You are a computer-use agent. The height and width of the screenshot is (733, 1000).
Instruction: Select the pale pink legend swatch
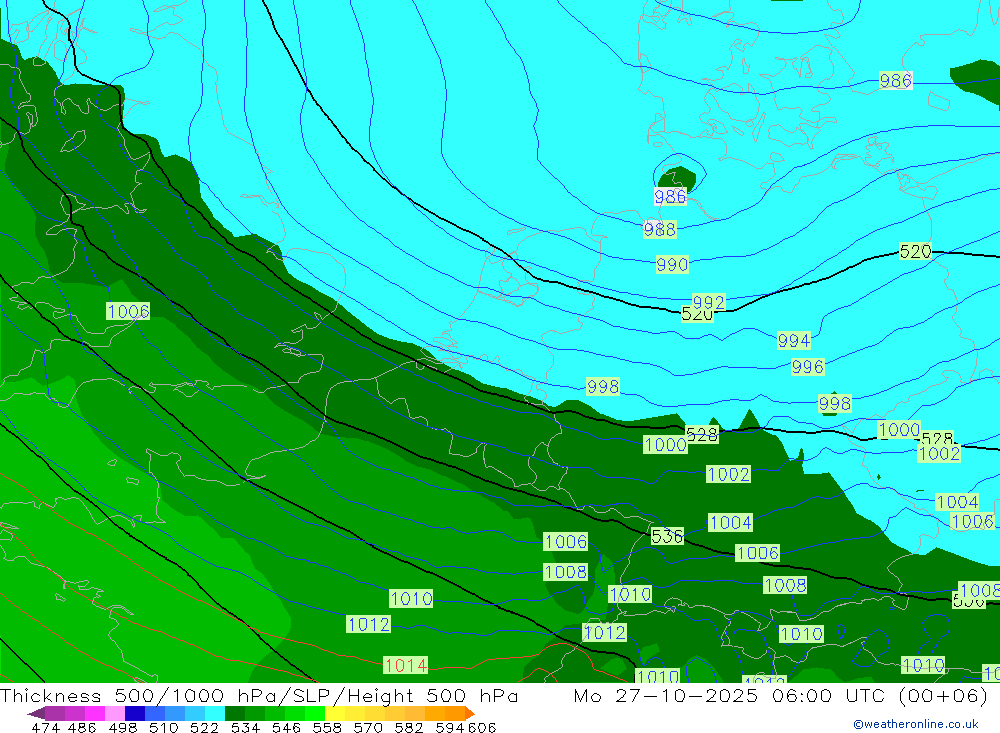point(115,713)
